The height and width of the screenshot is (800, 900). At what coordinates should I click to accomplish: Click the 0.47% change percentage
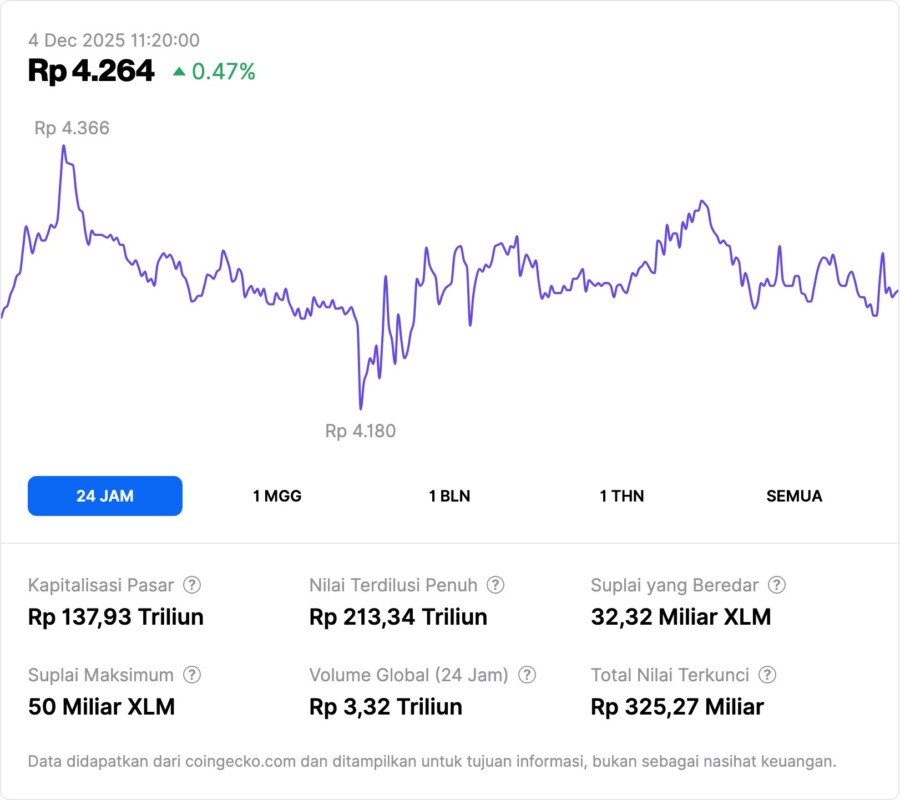point(224,72)
